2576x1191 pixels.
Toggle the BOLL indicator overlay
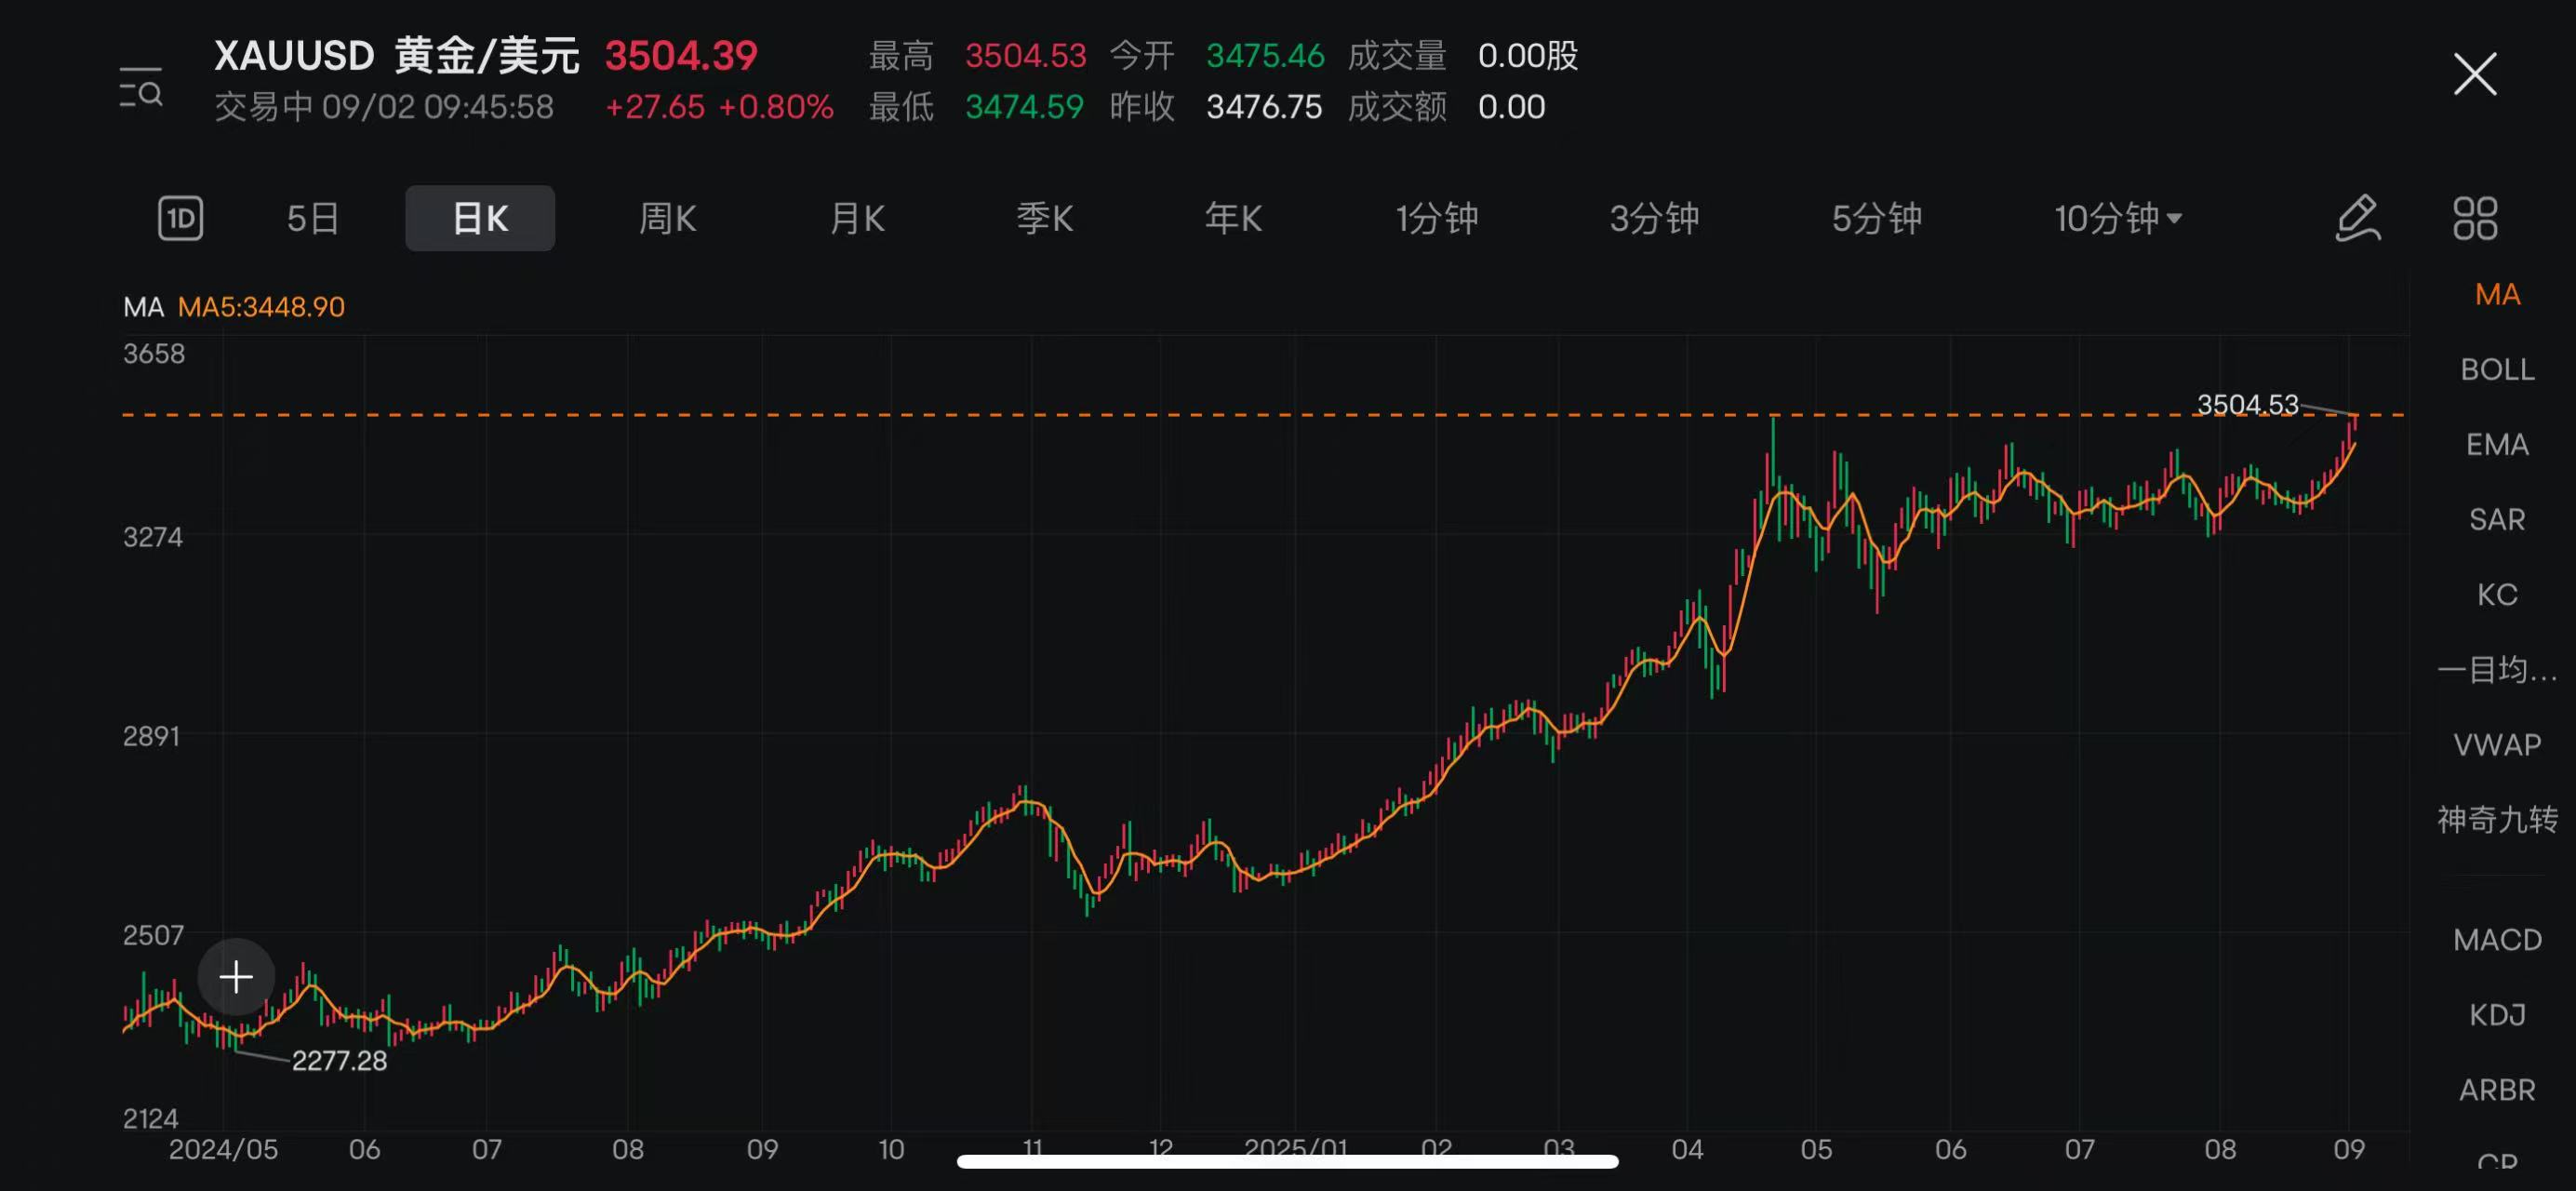click(x=2497, y=369)
